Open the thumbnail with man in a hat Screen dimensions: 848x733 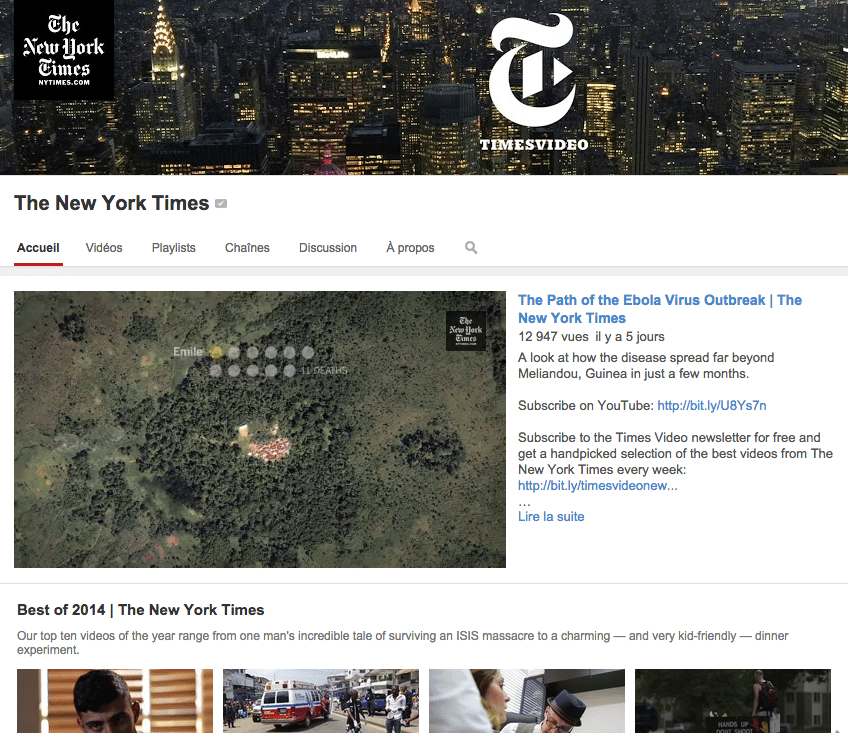[x=527, y=701]
